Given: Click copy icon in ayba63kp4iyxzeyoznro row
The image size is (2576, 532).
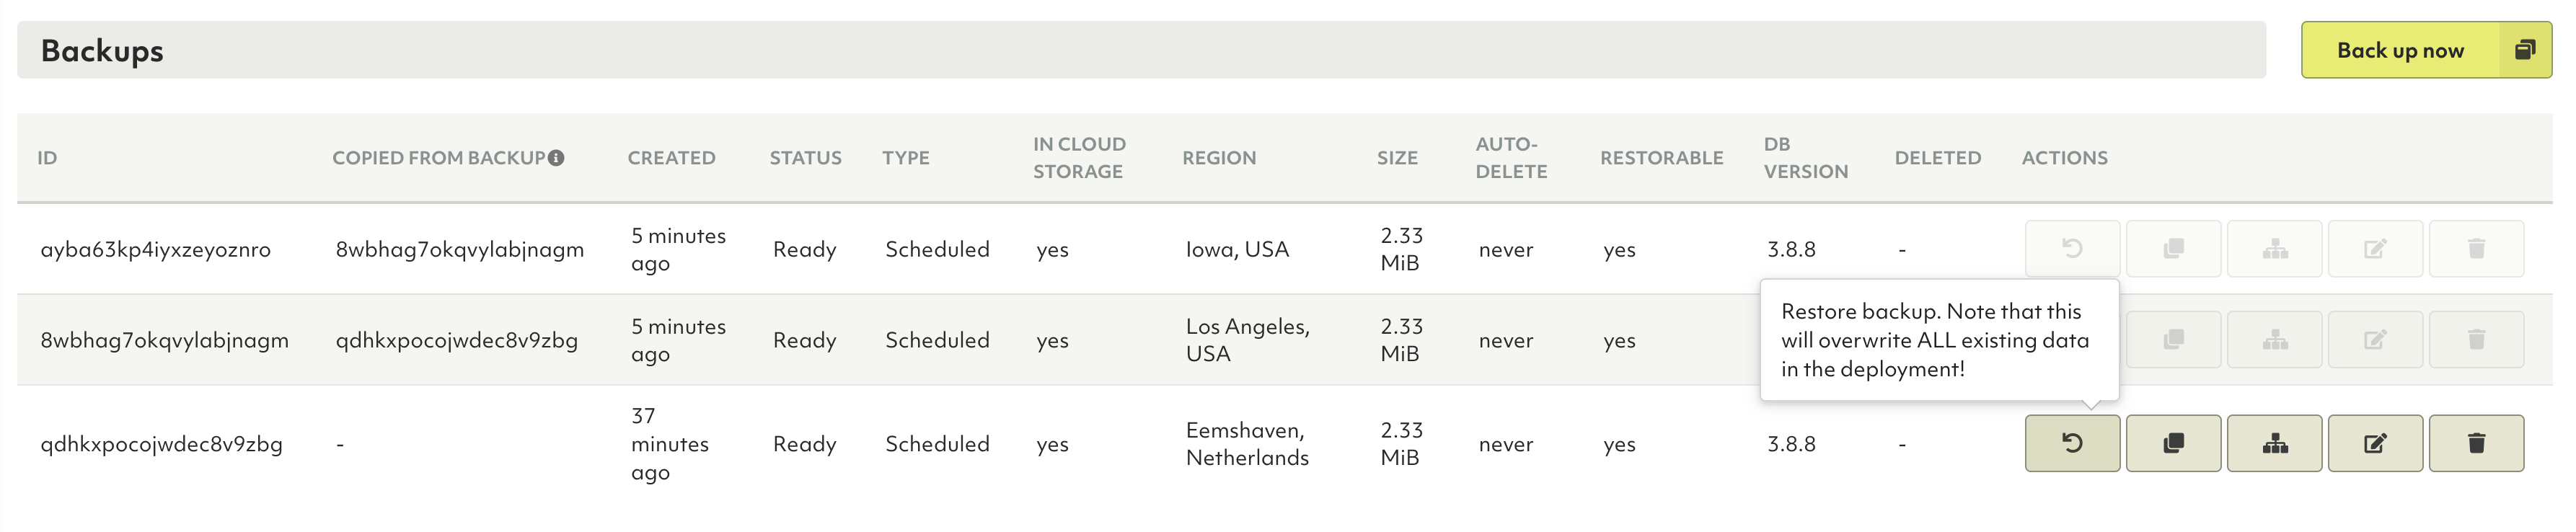Looking at the screenshot, I should (2173, 248).
